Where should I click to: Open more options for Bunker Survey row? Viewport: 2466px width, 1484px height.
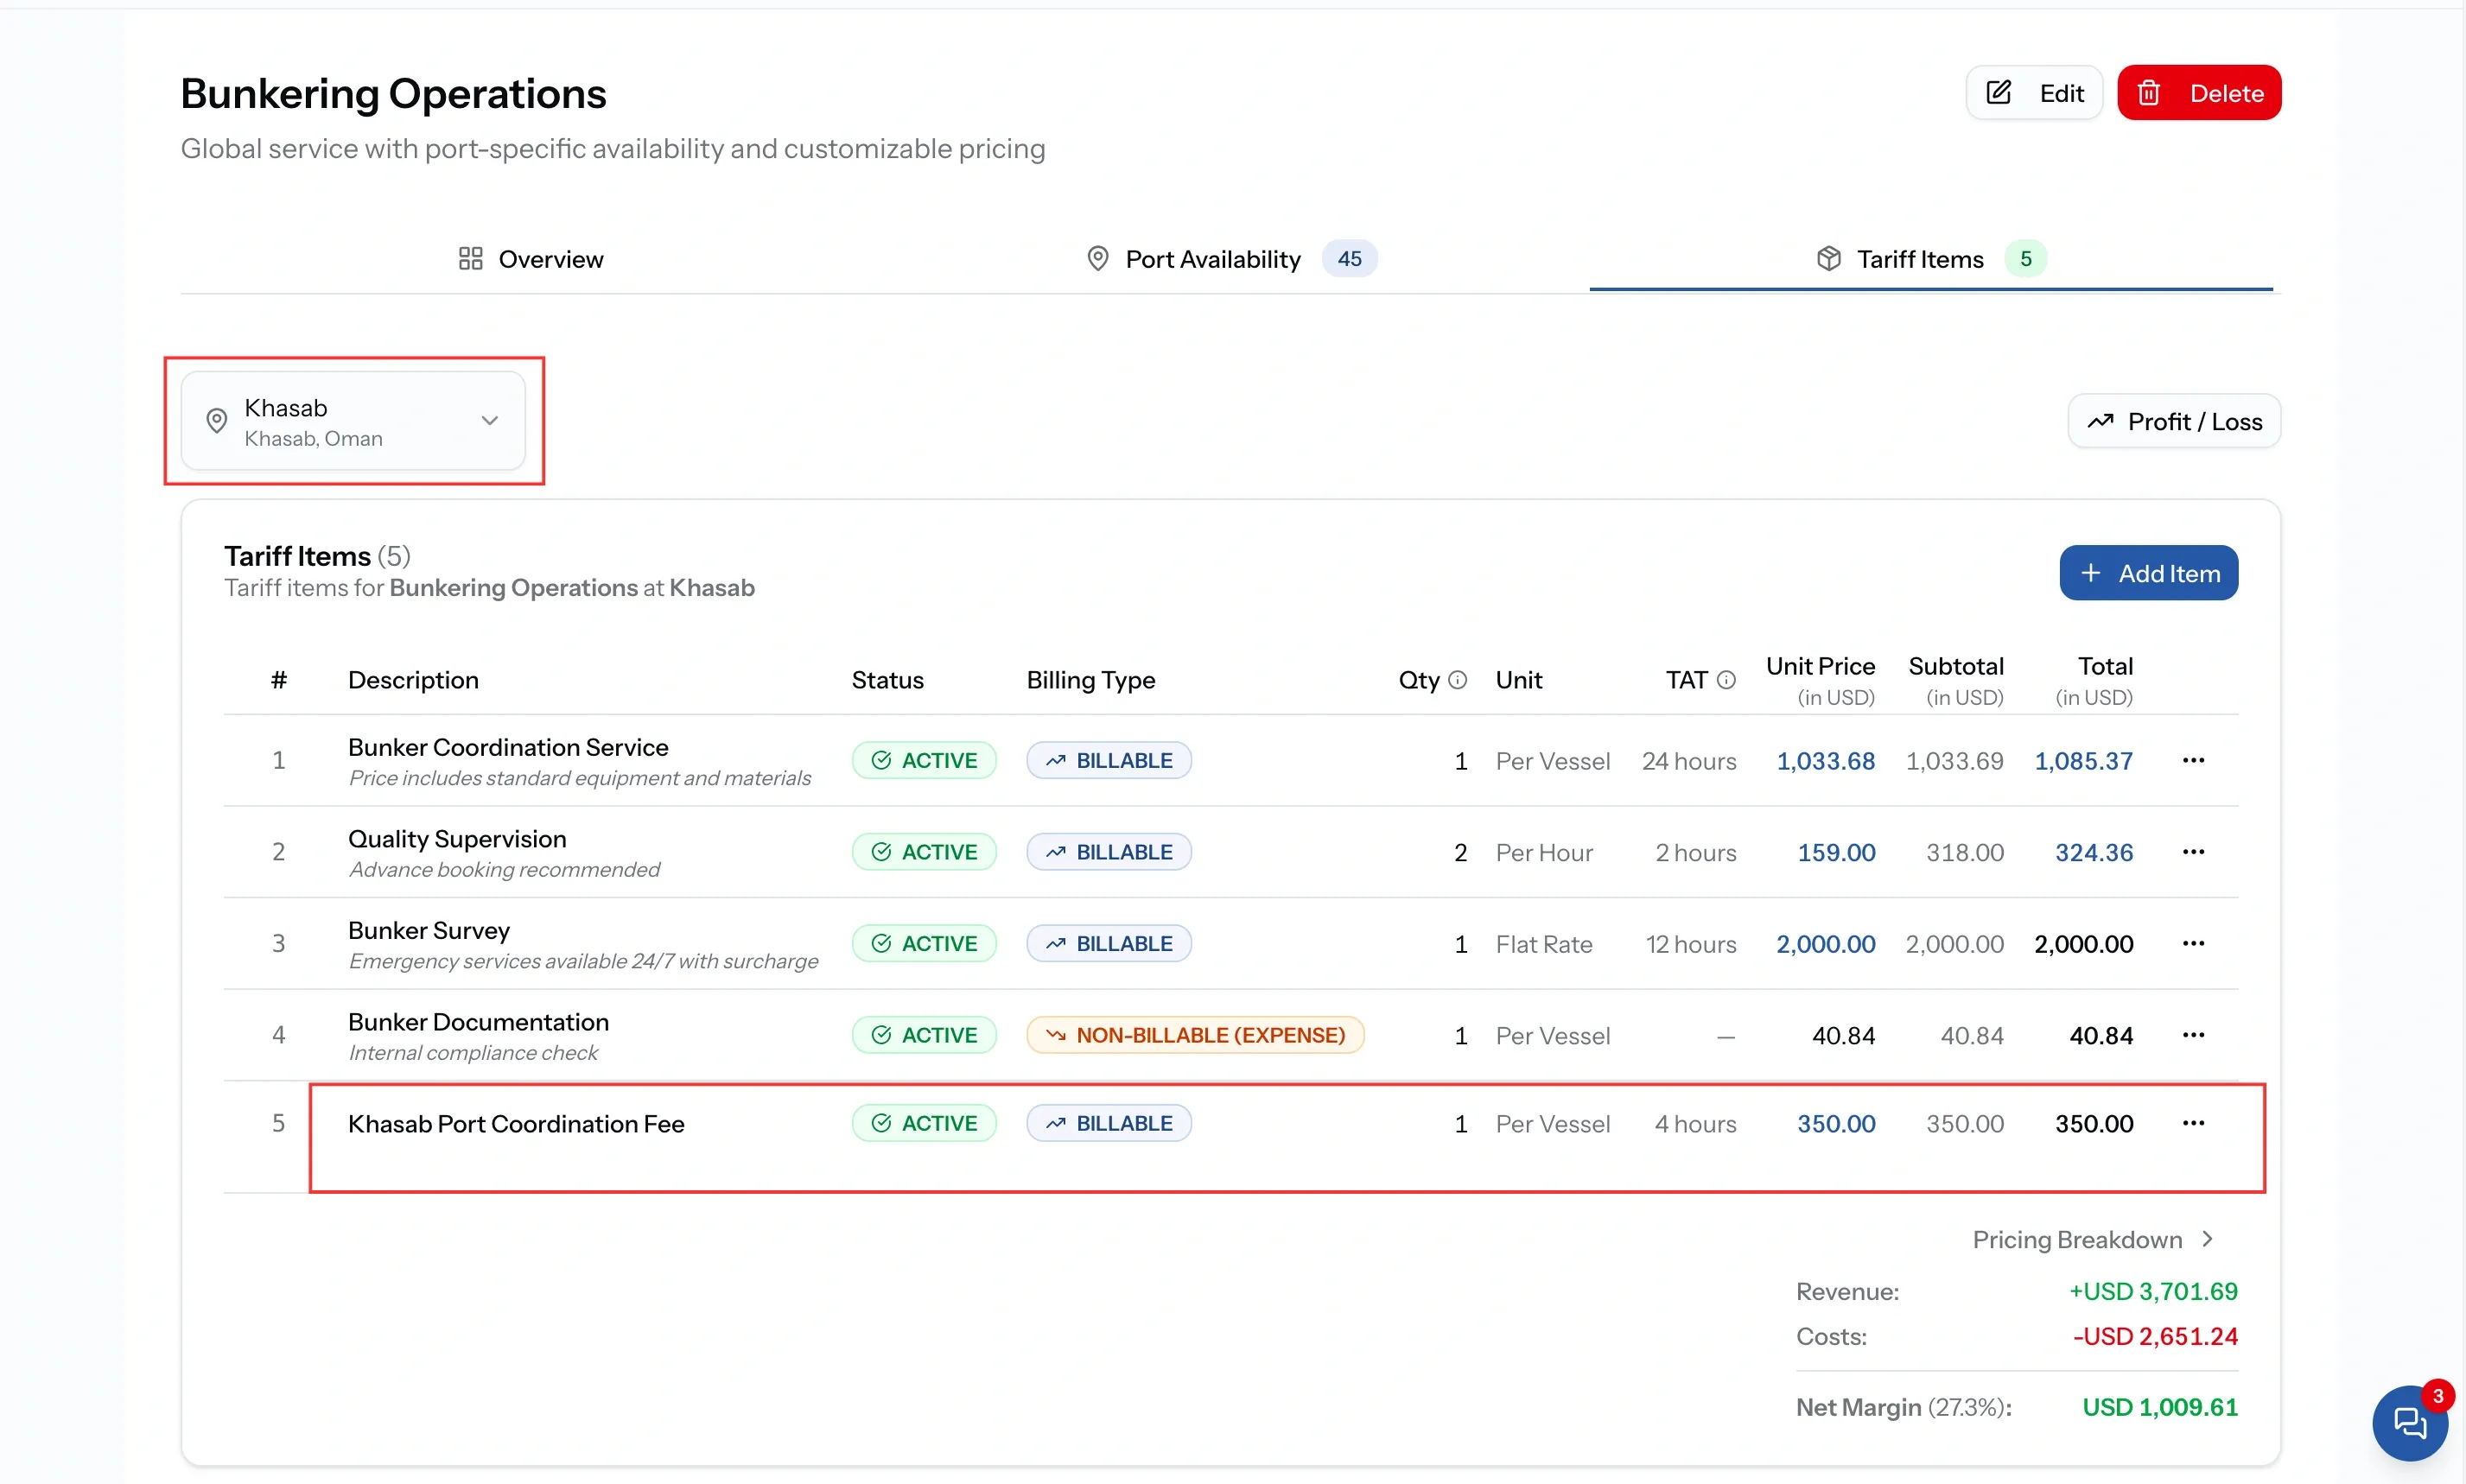(2193, 943)
